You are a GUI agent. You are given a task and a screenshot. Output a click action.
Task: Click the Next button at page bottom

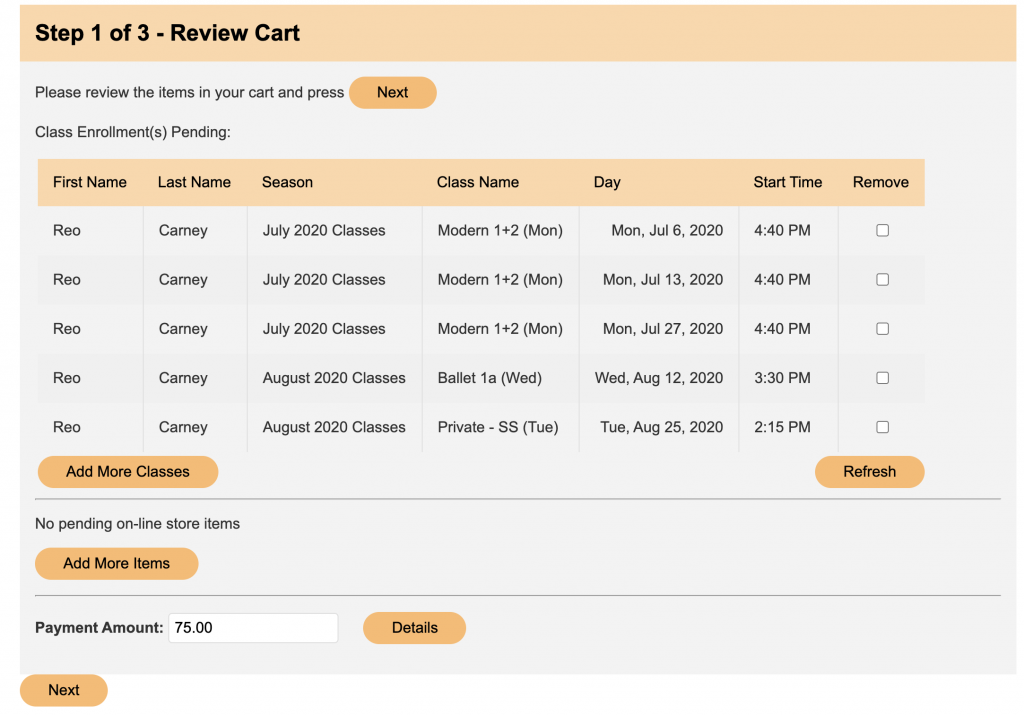(x=63, y=690)
